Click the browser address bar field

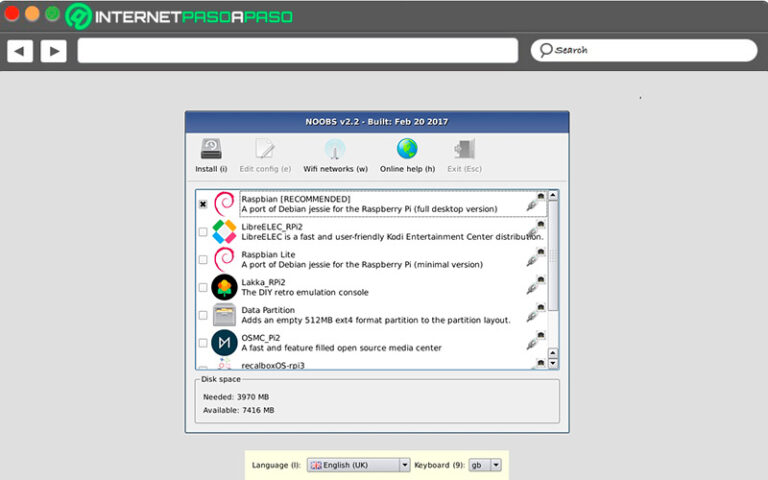point(298,50)
